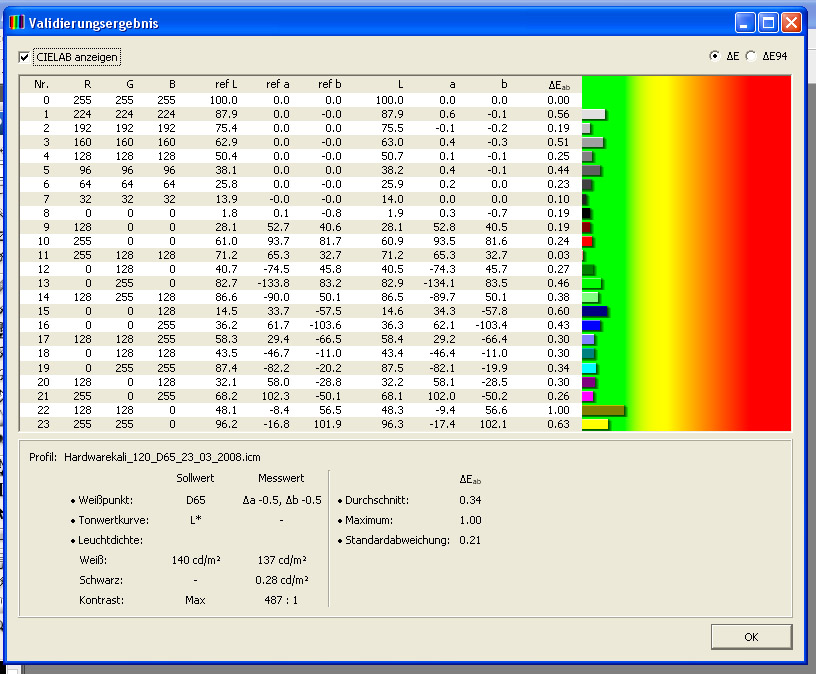Click the Nr. column header
The width and height of the screenshot is (816, 674).
point(41,85)
